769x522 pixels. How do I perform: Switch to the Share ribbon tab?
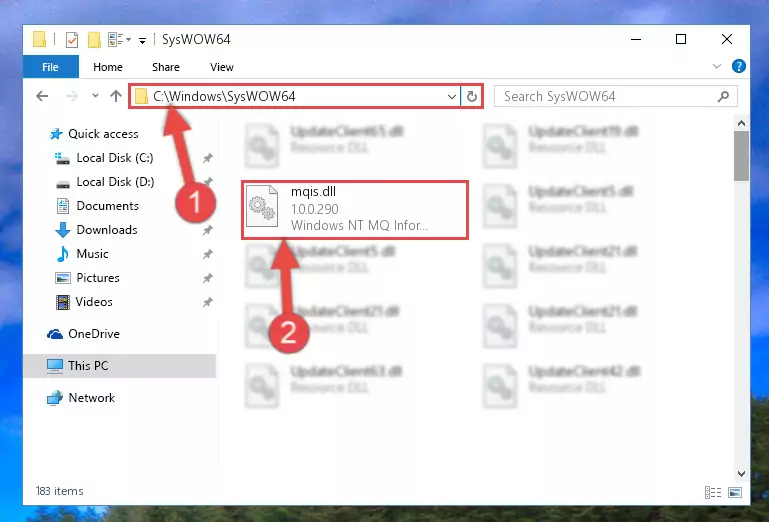pos(166,67)
